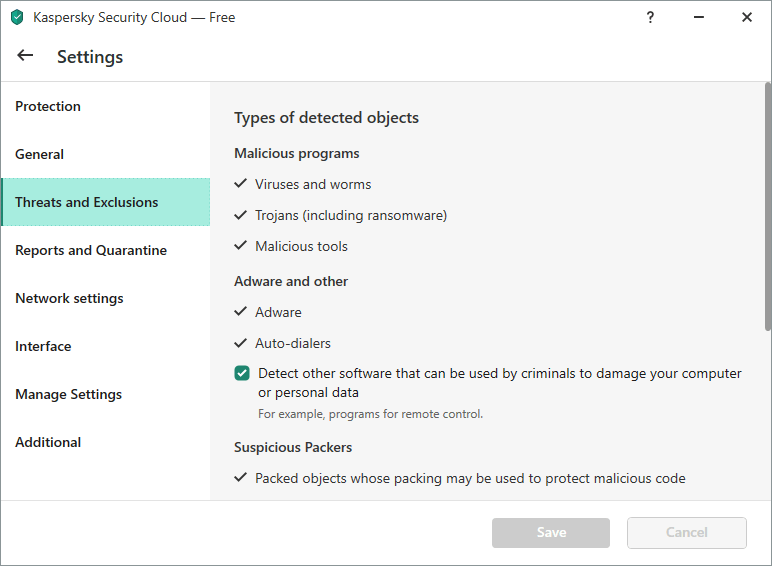Image resolution: width=772 pixels, height=566 pixels.
Task: Click checkmark beside Packed objects
Action: 240,477
